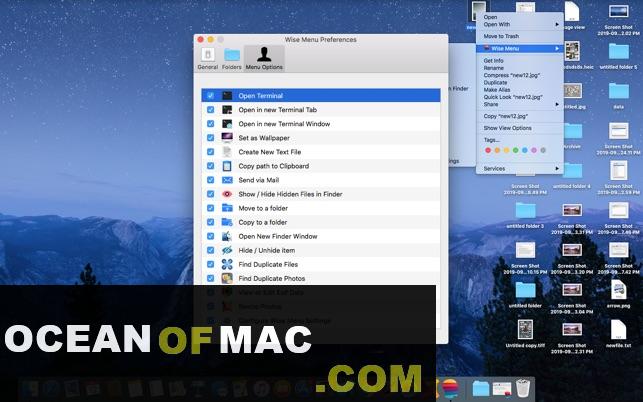This screenshot has width=643, height=402.
Task: Click the Open New Finder Window icon
Action: [x=227, y=236]
